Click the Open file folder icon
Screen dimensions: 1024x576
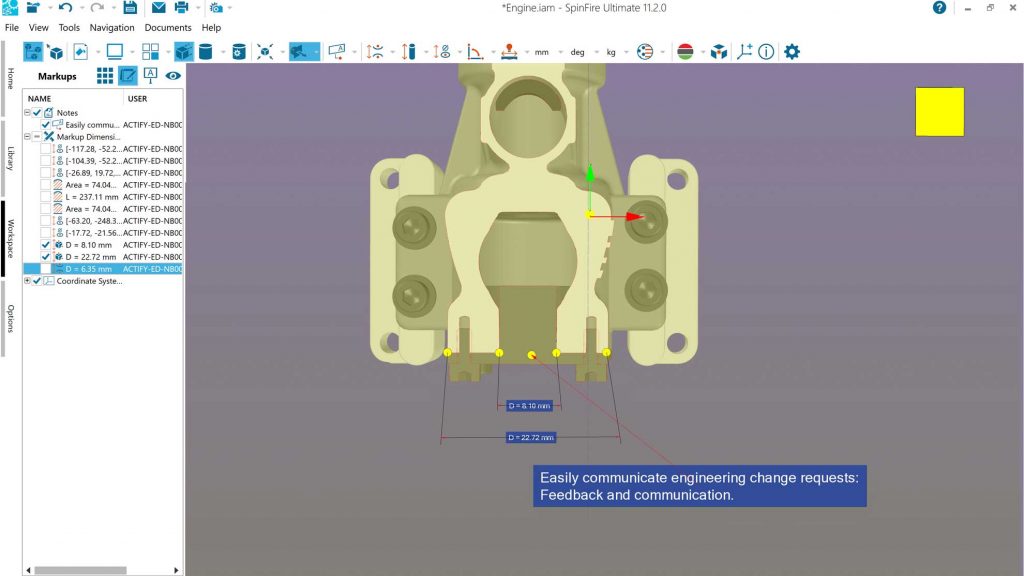click(x=33, y=8)
